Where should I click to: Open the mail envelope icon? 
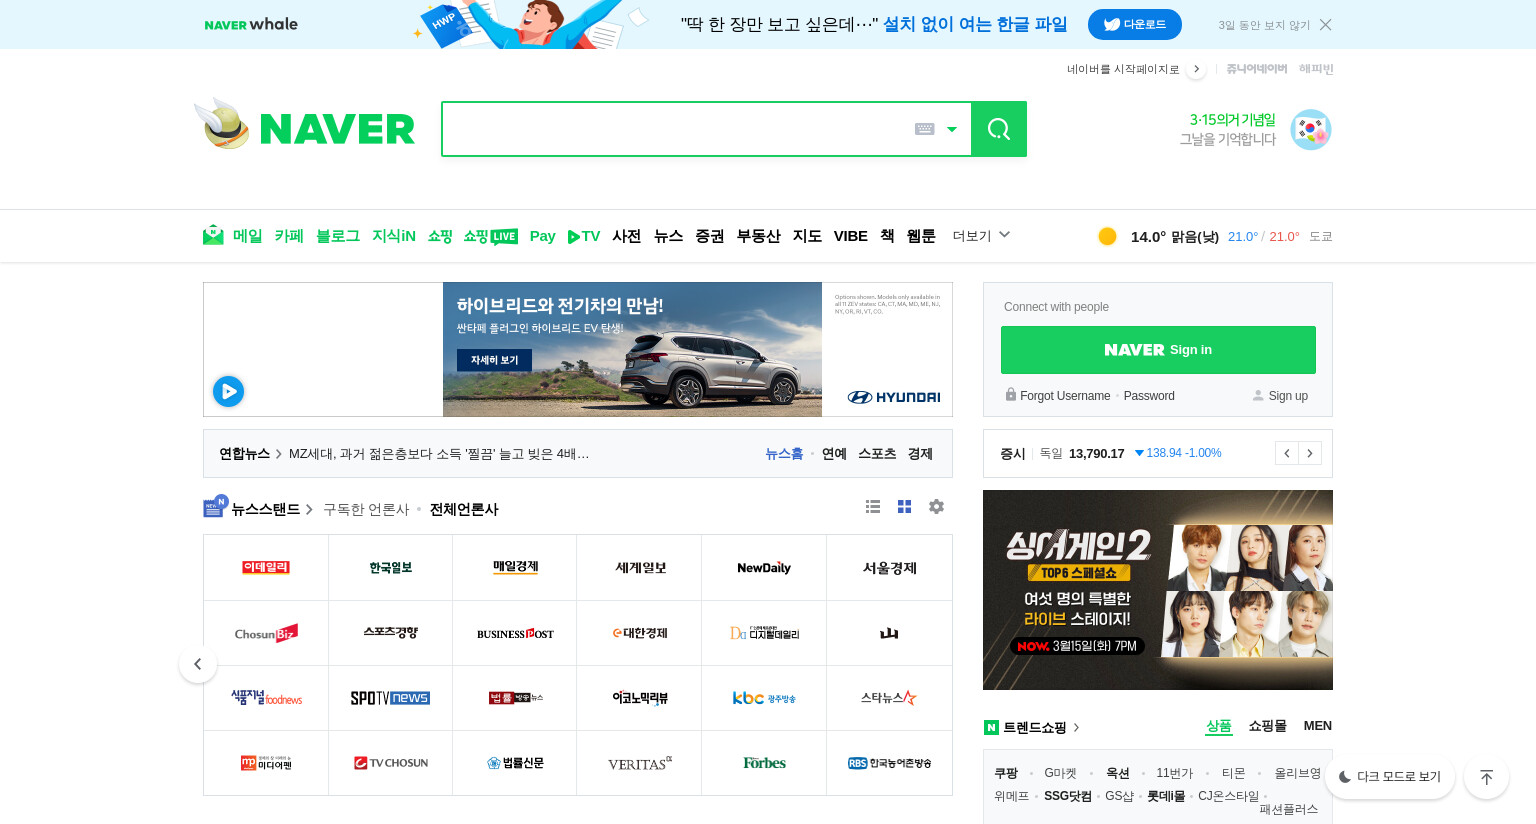coord(213,235)
